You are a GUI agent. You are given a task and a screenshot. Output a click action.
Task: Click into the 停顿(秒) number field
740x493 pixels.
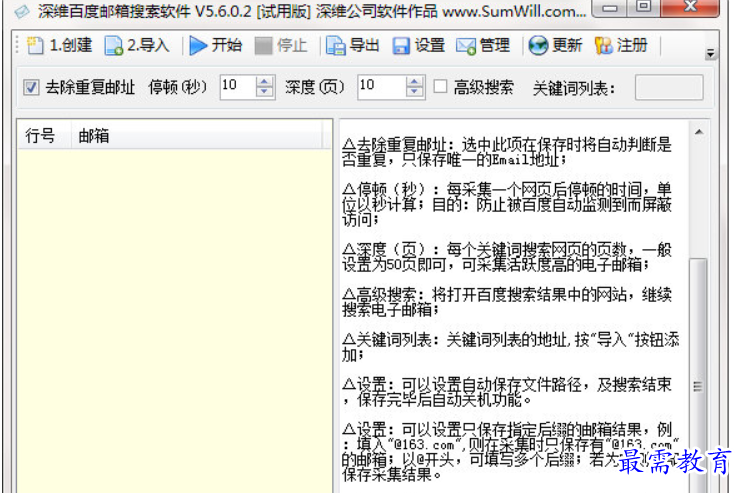click(x=238, y=87)
